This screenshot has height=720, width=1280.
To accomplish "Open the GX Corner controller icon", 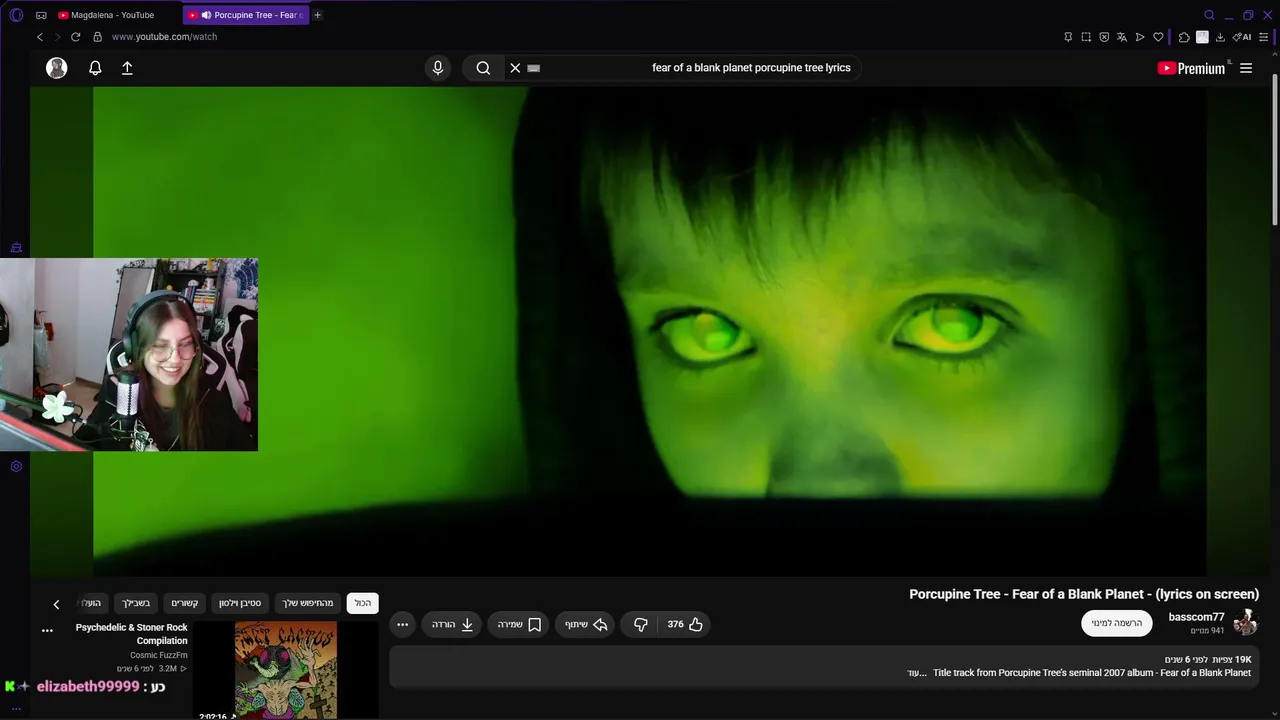I will pyautogui.click(x=41, y=15).
